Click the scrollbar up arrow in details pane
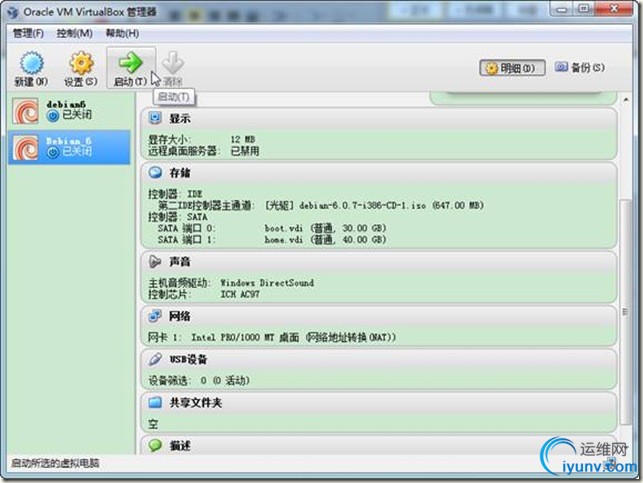This screenshot has height=483, width=643. click(x=626, y=100)
